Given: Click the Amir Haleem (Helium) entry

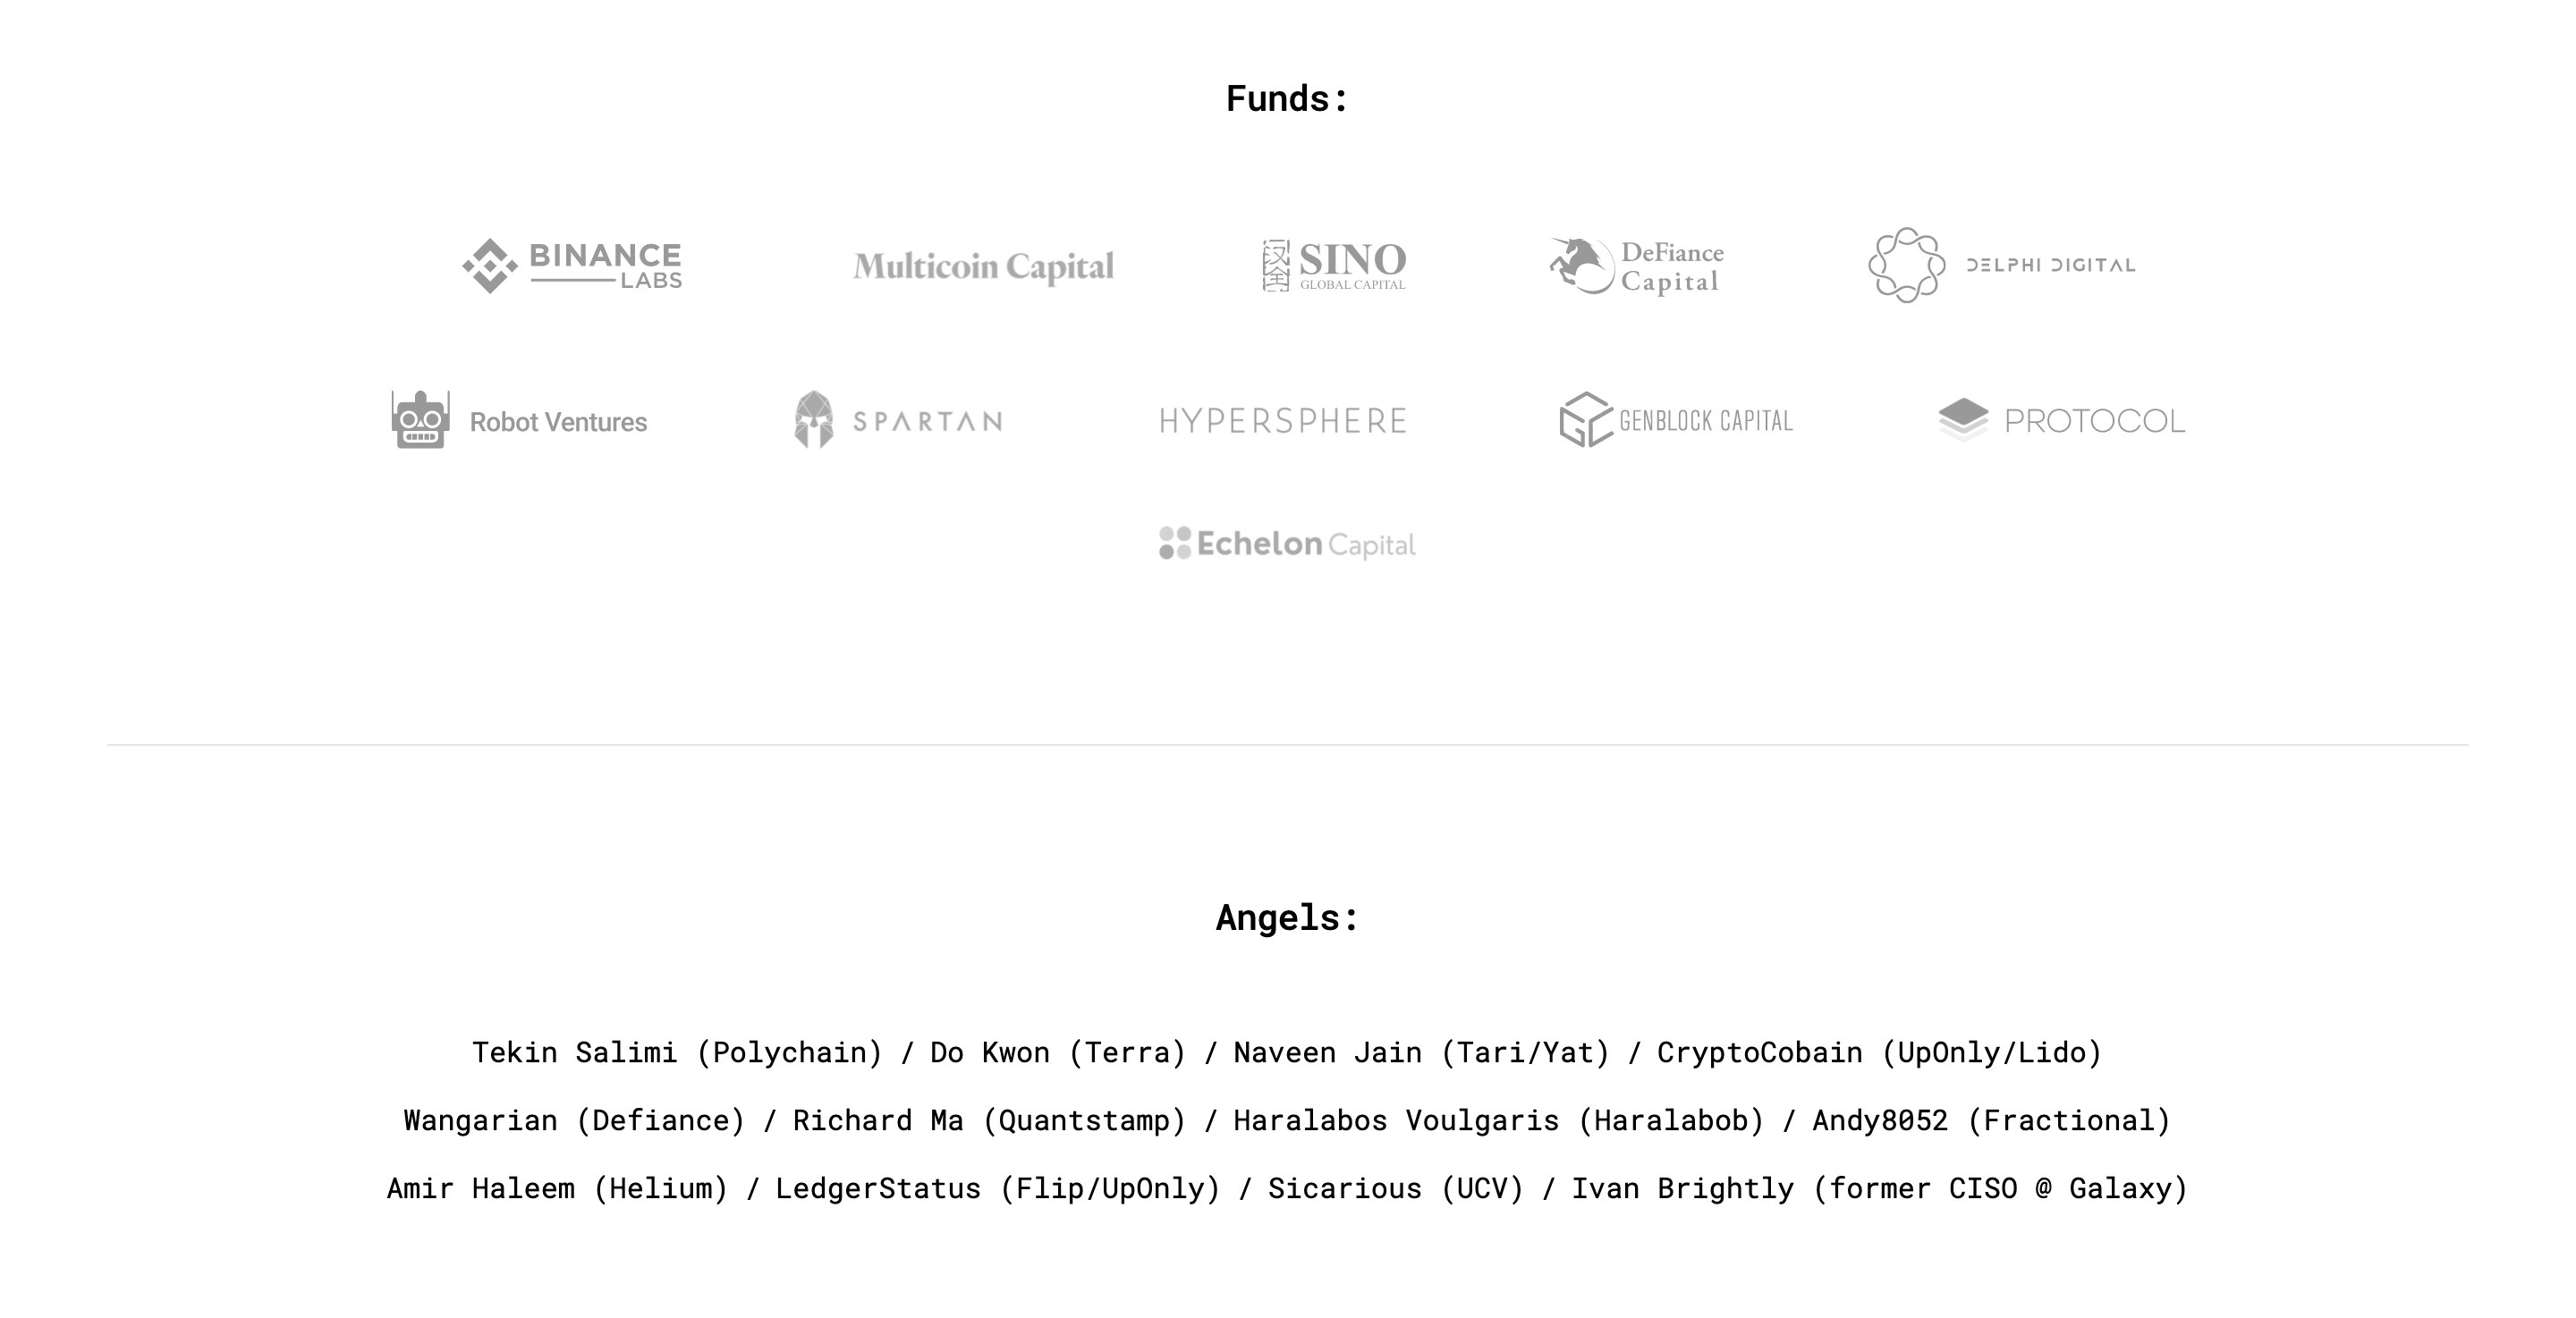Looking at the screenshot, I should click(557, 1188).
